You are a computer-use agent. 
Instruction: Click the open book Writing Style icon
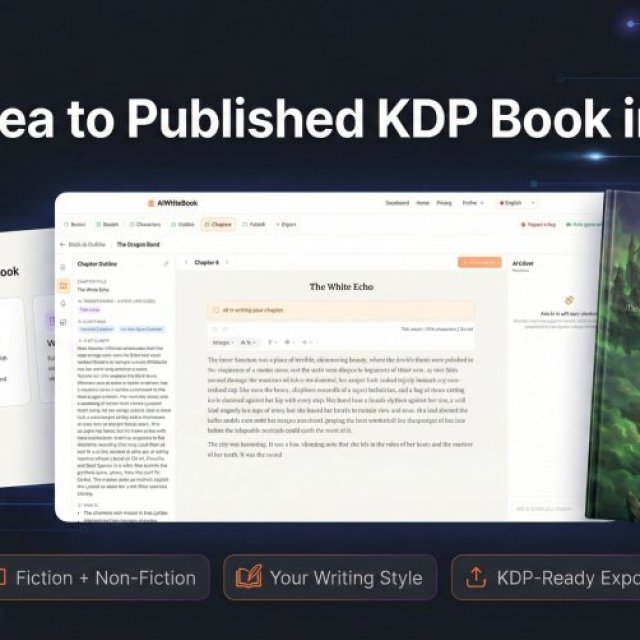248,578
